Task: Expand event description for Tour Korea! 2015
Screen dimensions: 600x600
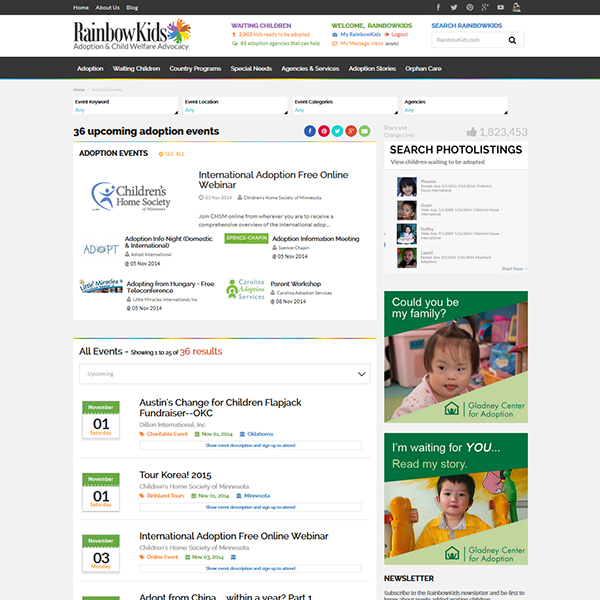Action: (250, 507)
